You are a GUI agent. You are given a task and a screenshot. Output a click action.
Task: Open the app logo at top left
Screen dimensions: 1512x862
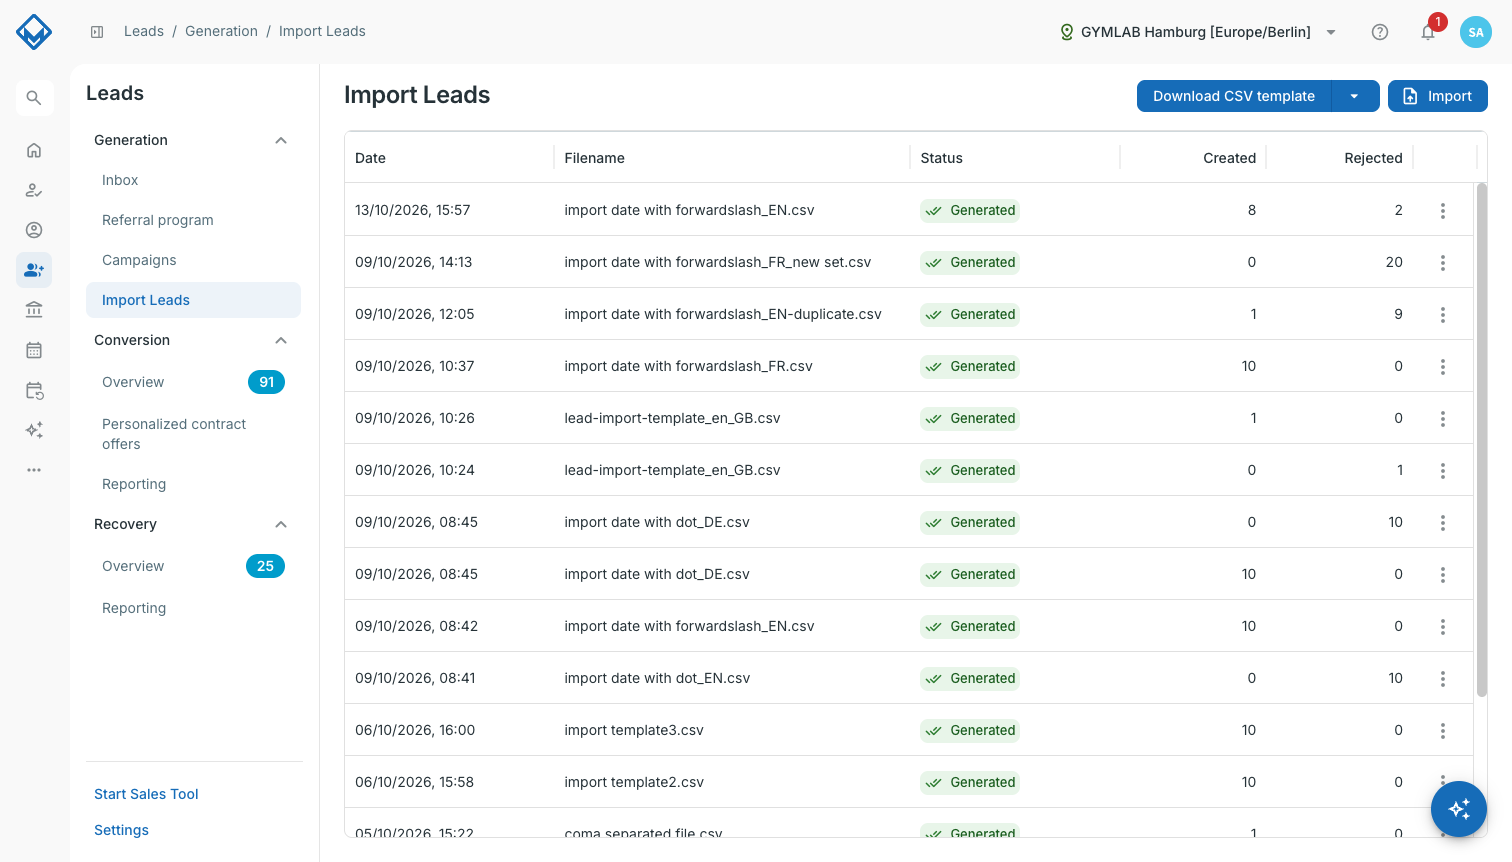(x=34, y=32)
